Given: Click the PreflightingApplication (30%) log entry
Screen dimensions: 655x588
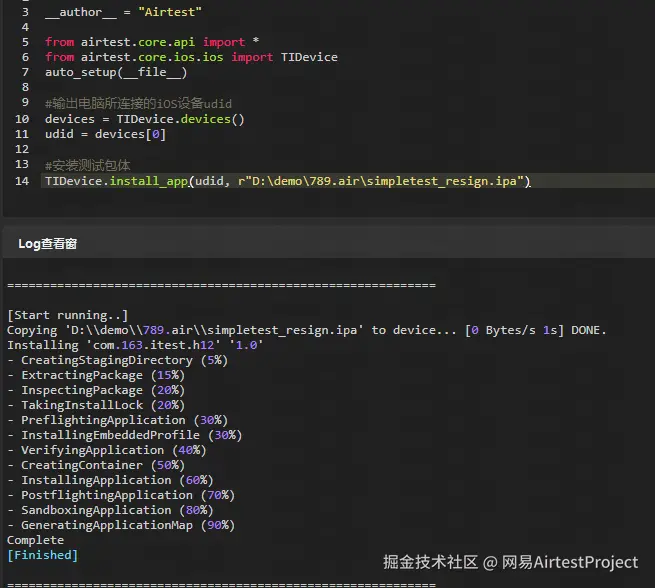Looking at the screenshot, I should (117, 420).
